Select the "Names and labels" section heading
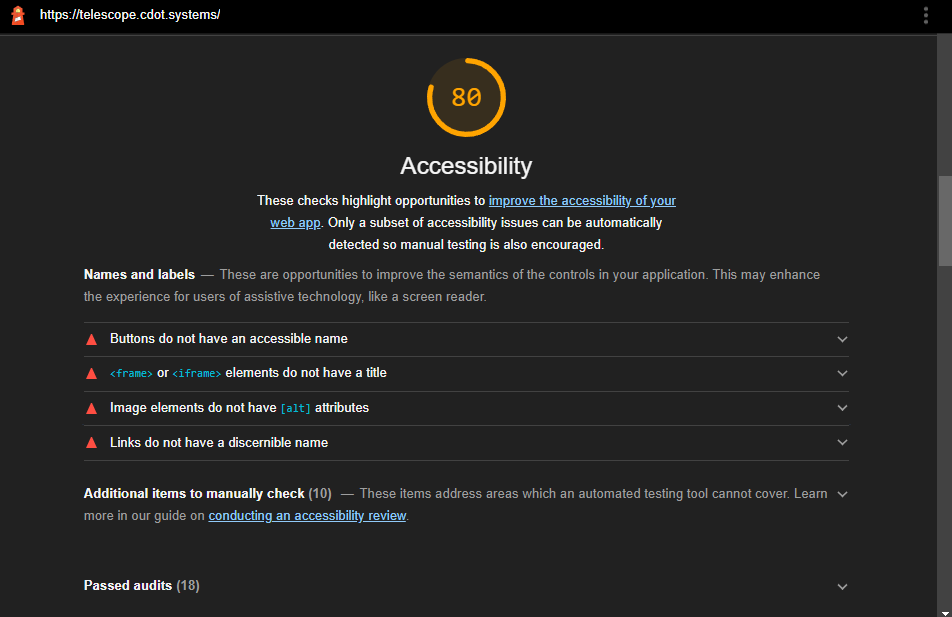Viewport: 952px width, 617px height. pyautogui.click(x=139, y=273)
